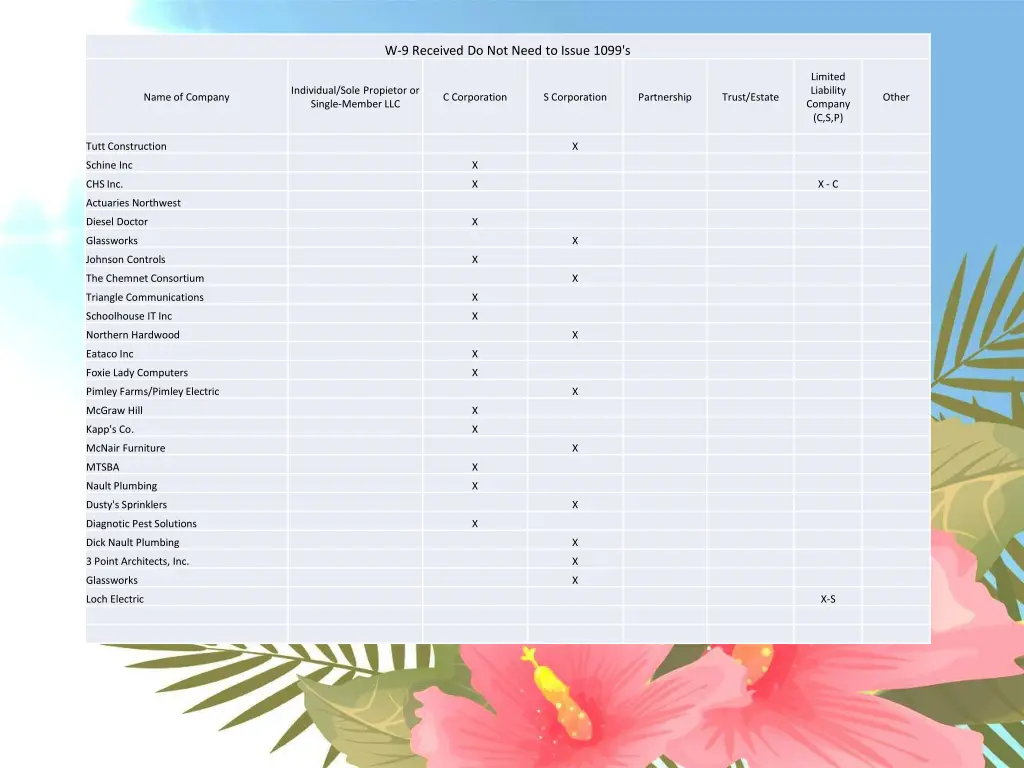Select the "CHS Inc." company name

click(x=104, y=184)
